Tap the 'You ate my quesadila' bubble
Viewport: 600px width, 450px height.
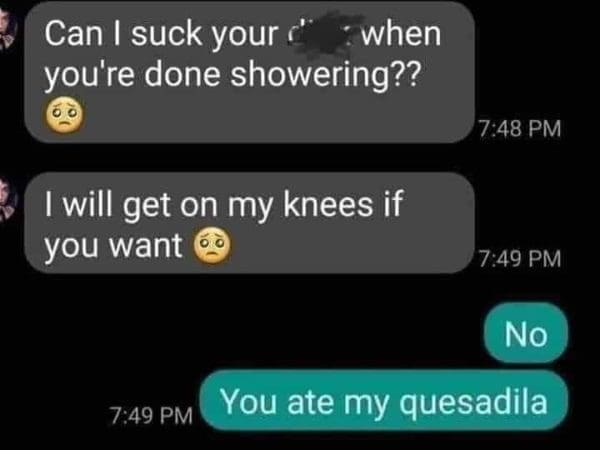point(384,401)
